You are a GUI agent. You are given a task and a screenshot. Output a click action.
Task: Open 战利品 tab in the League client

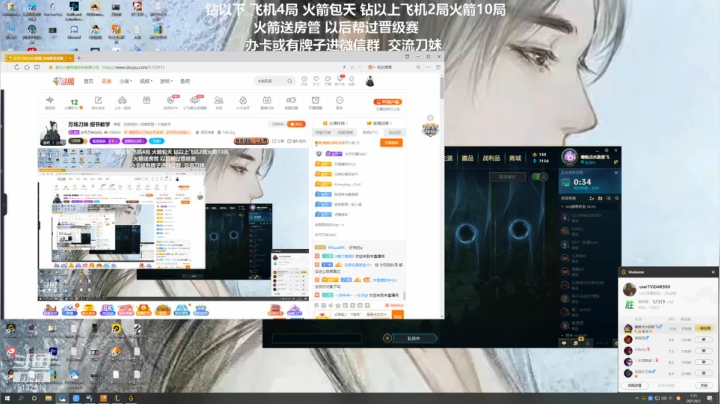491,158
